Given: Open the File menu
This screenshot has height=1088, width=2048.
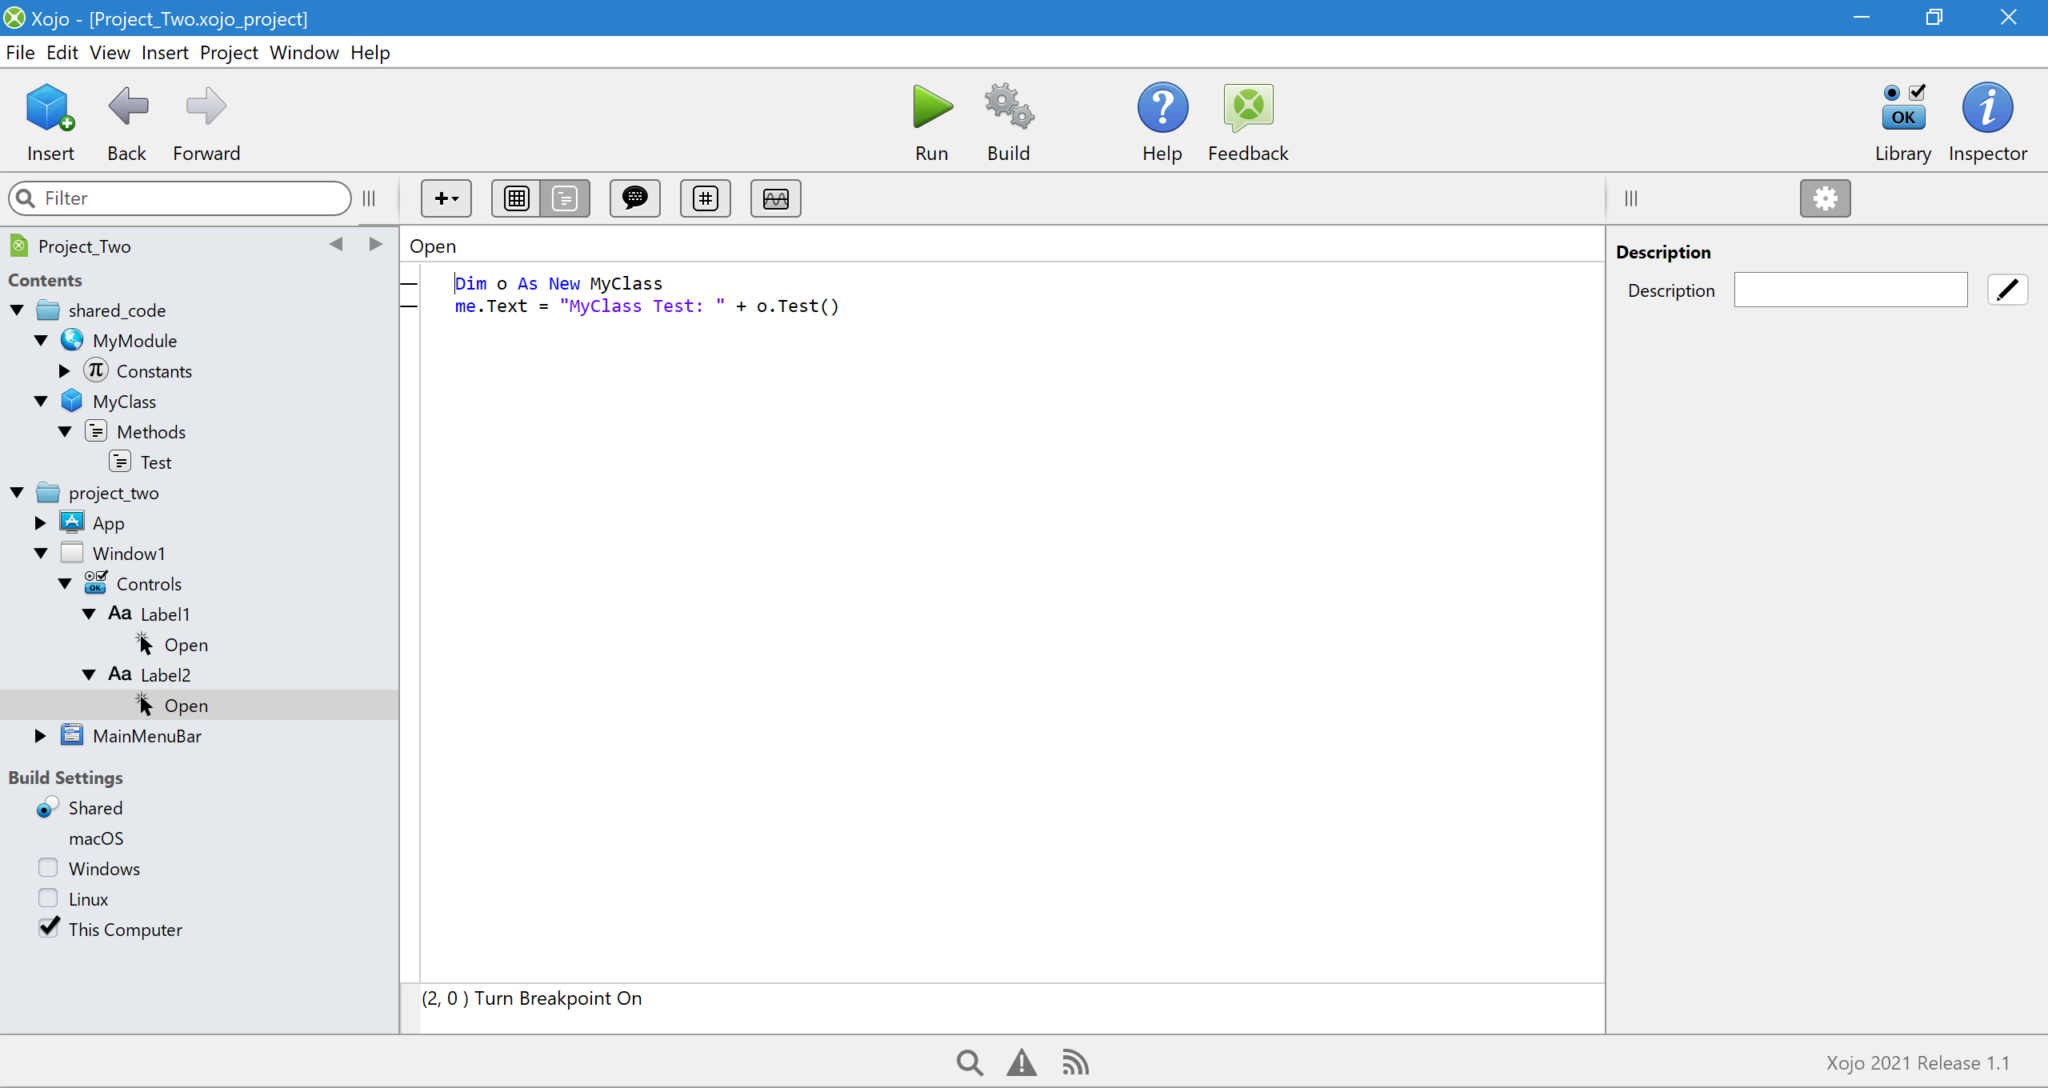Looking at the screenshot, I should pyautogui.click(x=20, y=52).
